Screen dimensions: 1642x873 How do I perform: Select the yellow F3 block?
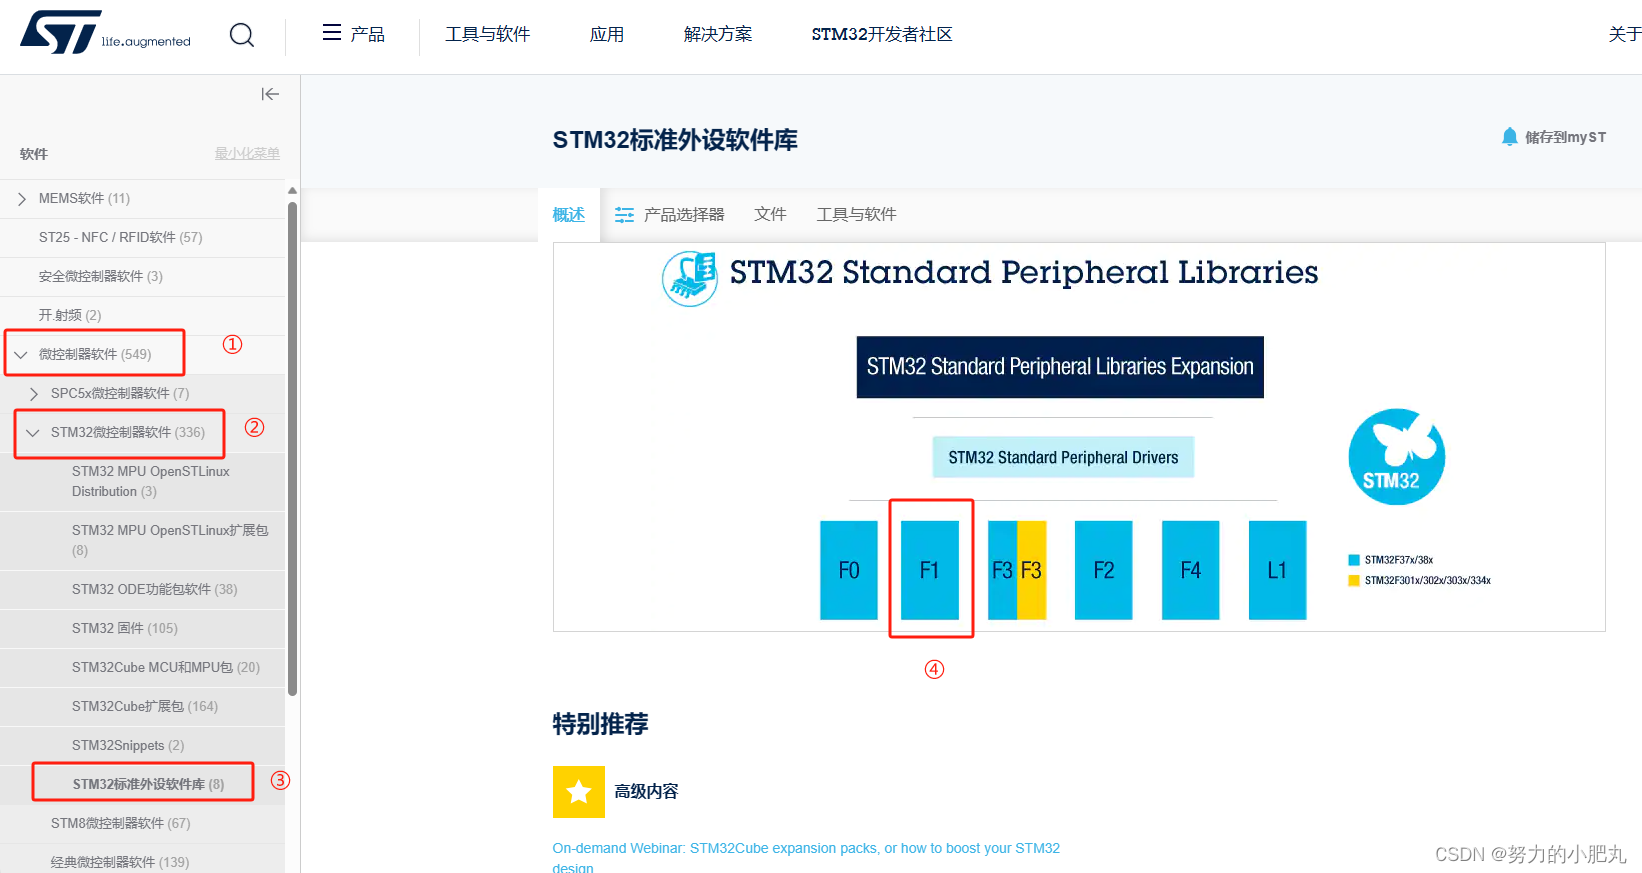pos(1032,570)
